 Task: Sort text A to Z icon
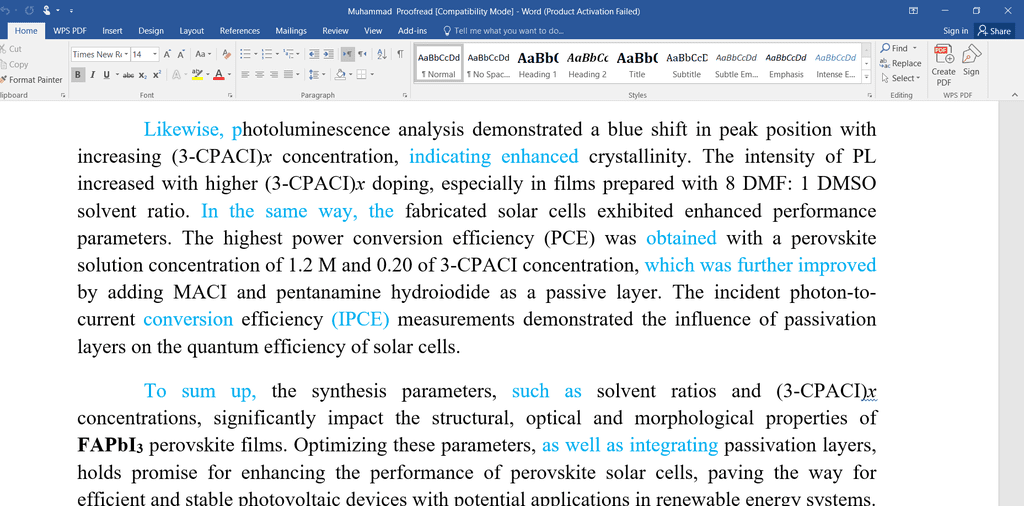click(x=381, y=54)
